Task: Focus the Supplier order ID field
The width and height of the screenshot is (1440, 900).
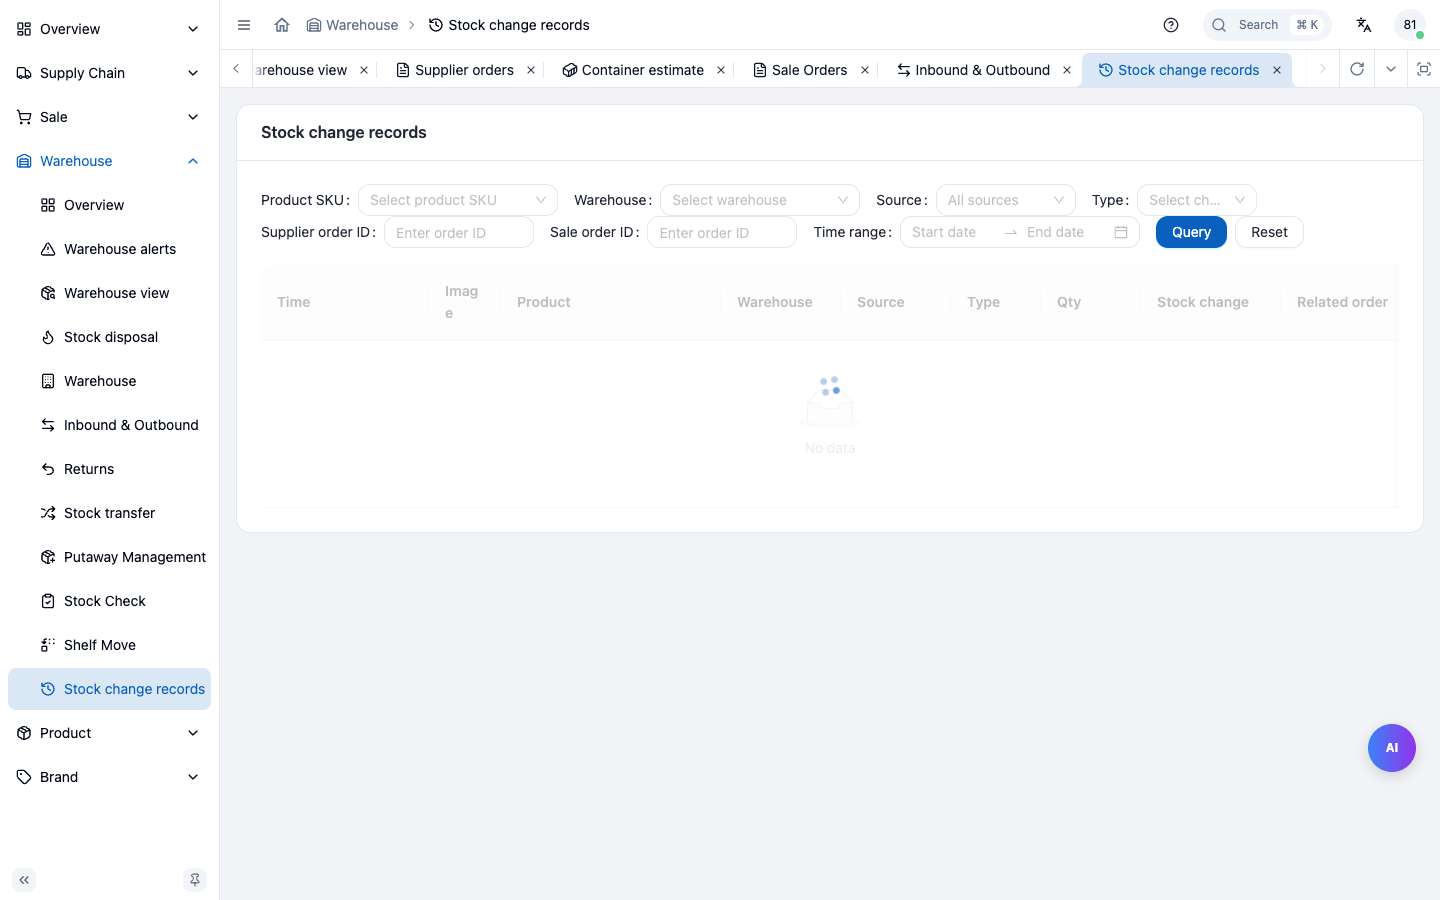Action: coord(459,232)
